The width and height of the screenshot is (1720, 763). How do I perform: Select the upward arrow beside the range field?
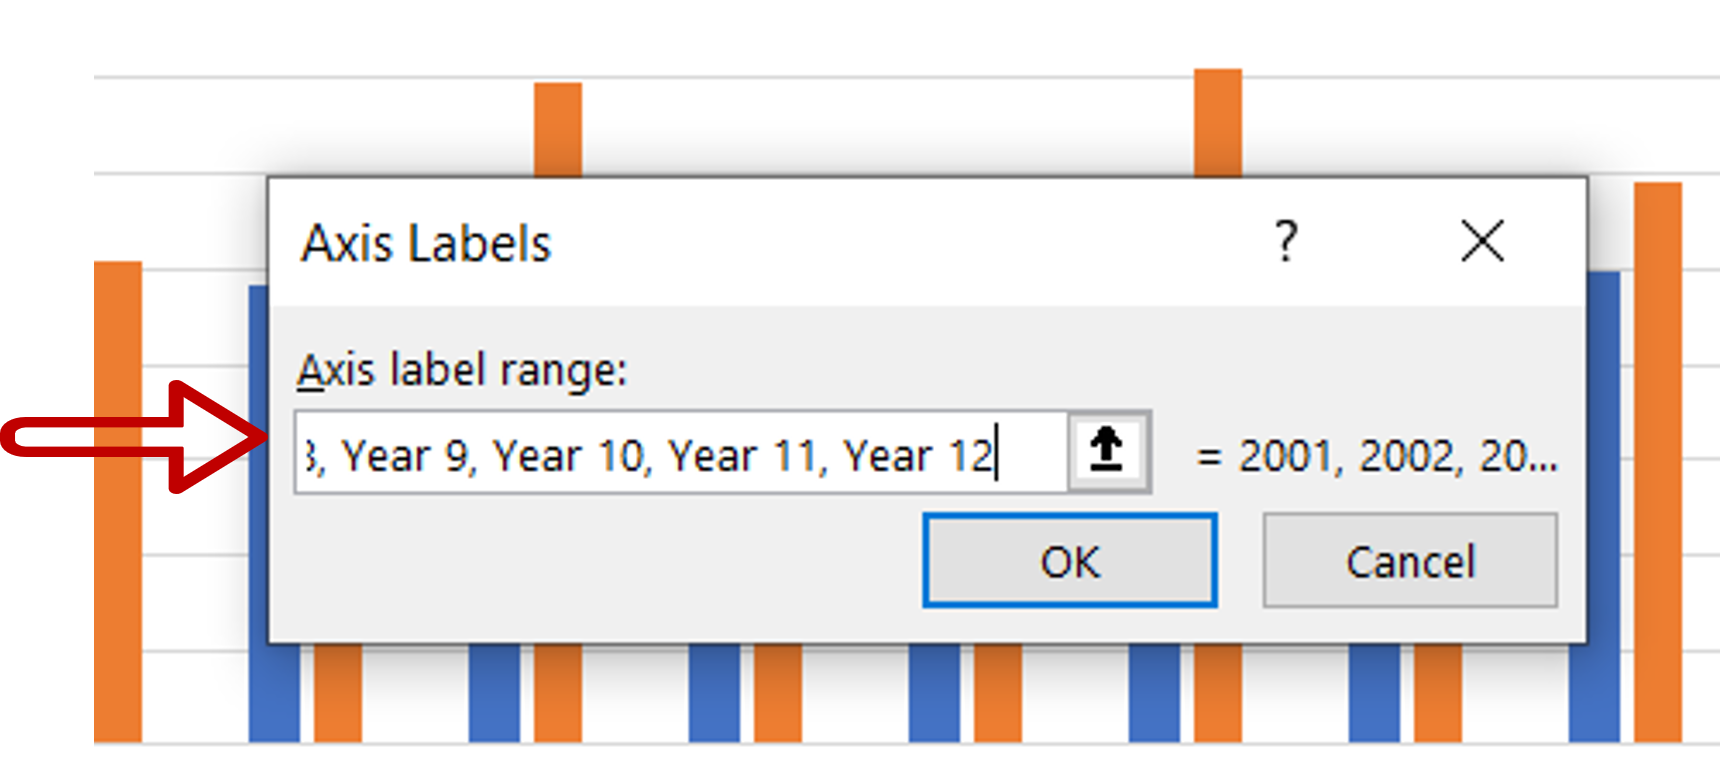[1106, 451]
